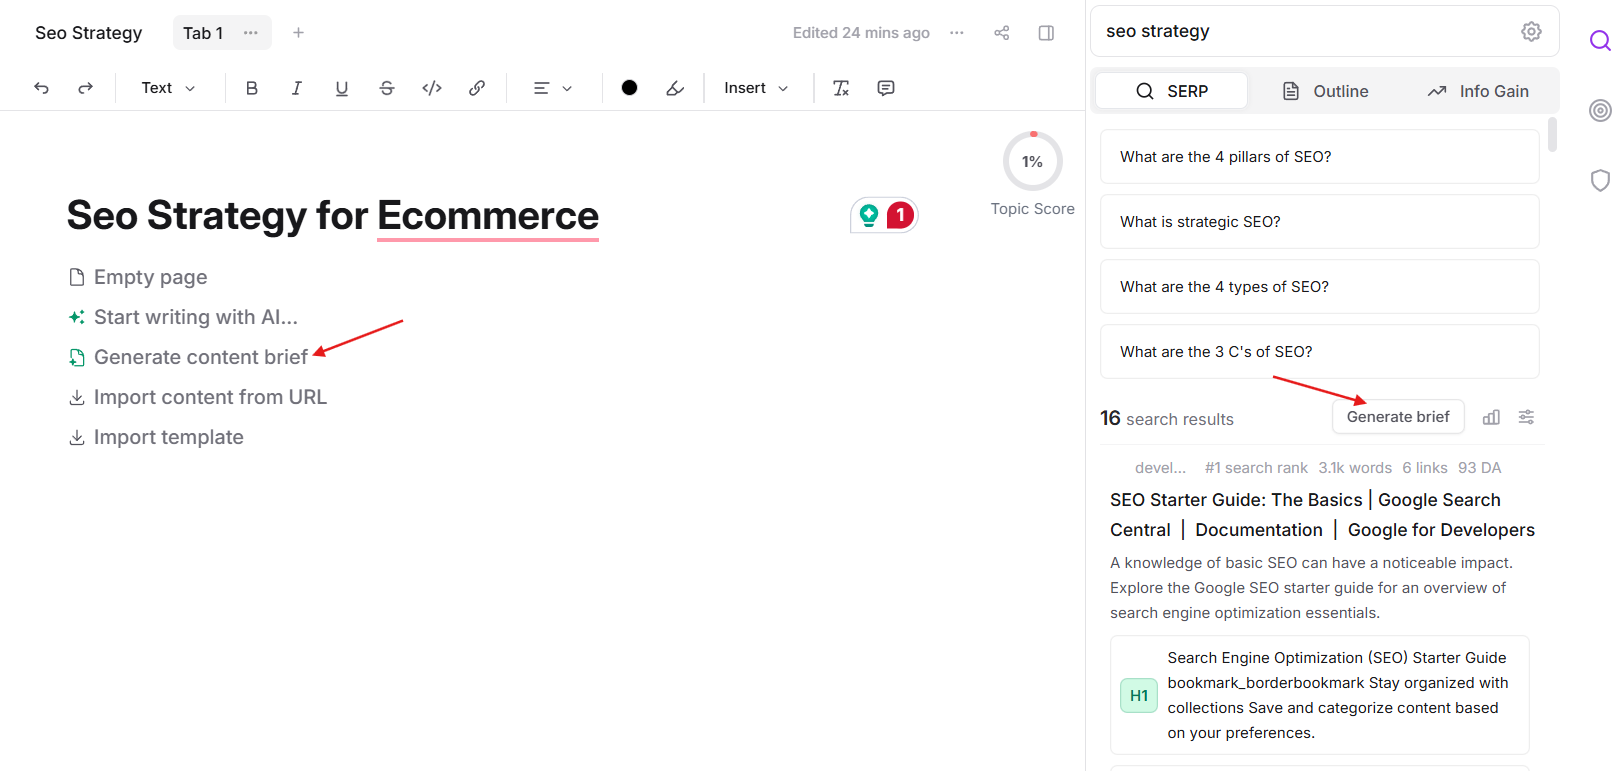Toggle the side panel layout

[1046, 33]
